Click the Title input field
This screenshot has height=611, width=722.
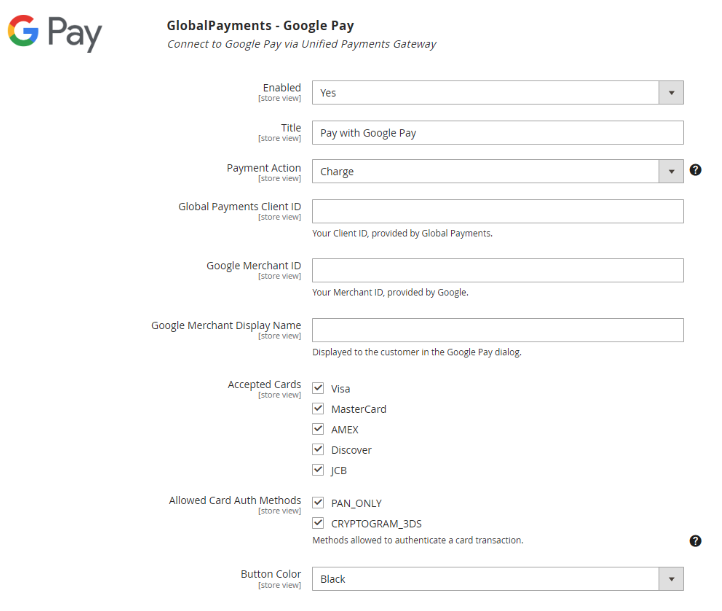497,133
